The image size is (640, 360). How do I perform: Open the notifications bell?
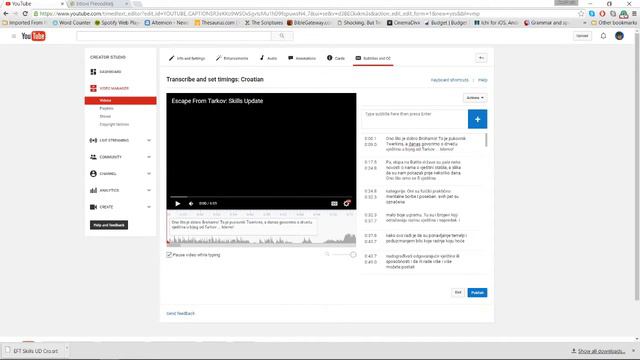pos(603,36)
